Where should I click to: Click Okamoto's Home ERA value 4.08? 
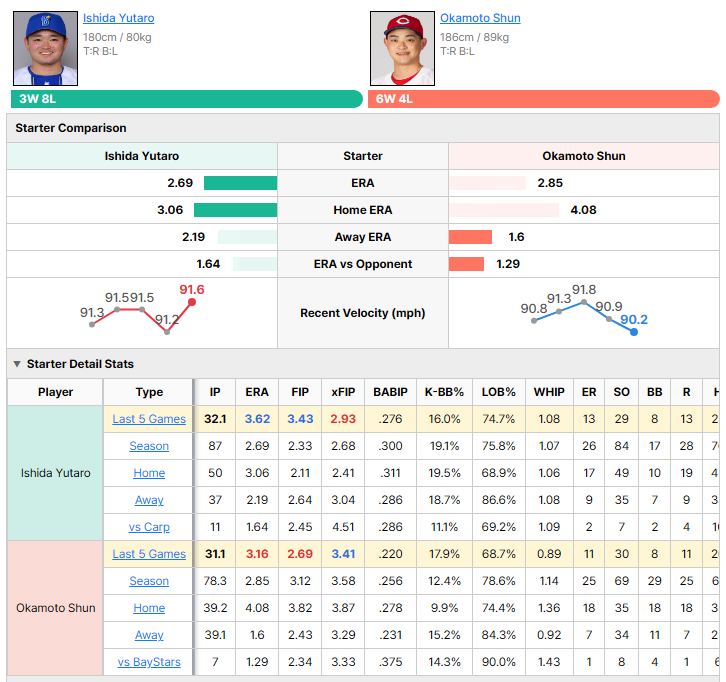(583, 210)
